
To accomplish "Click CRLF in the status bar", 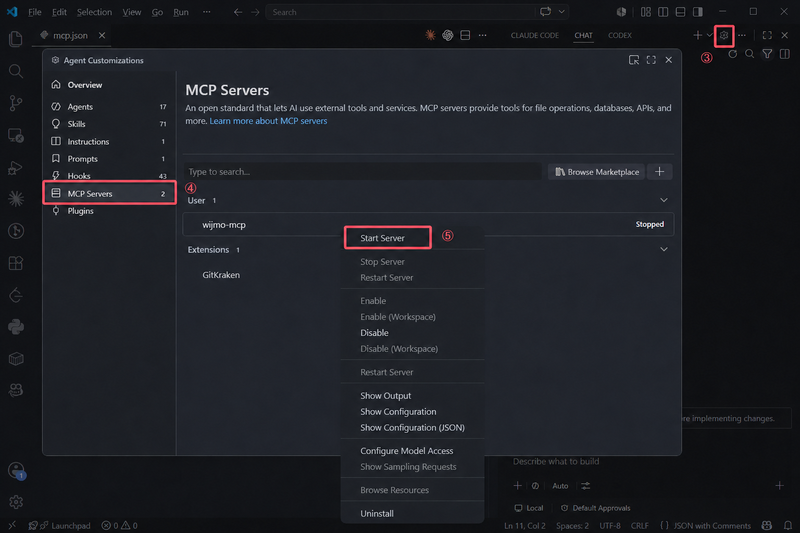I will [x=639, y=525].
